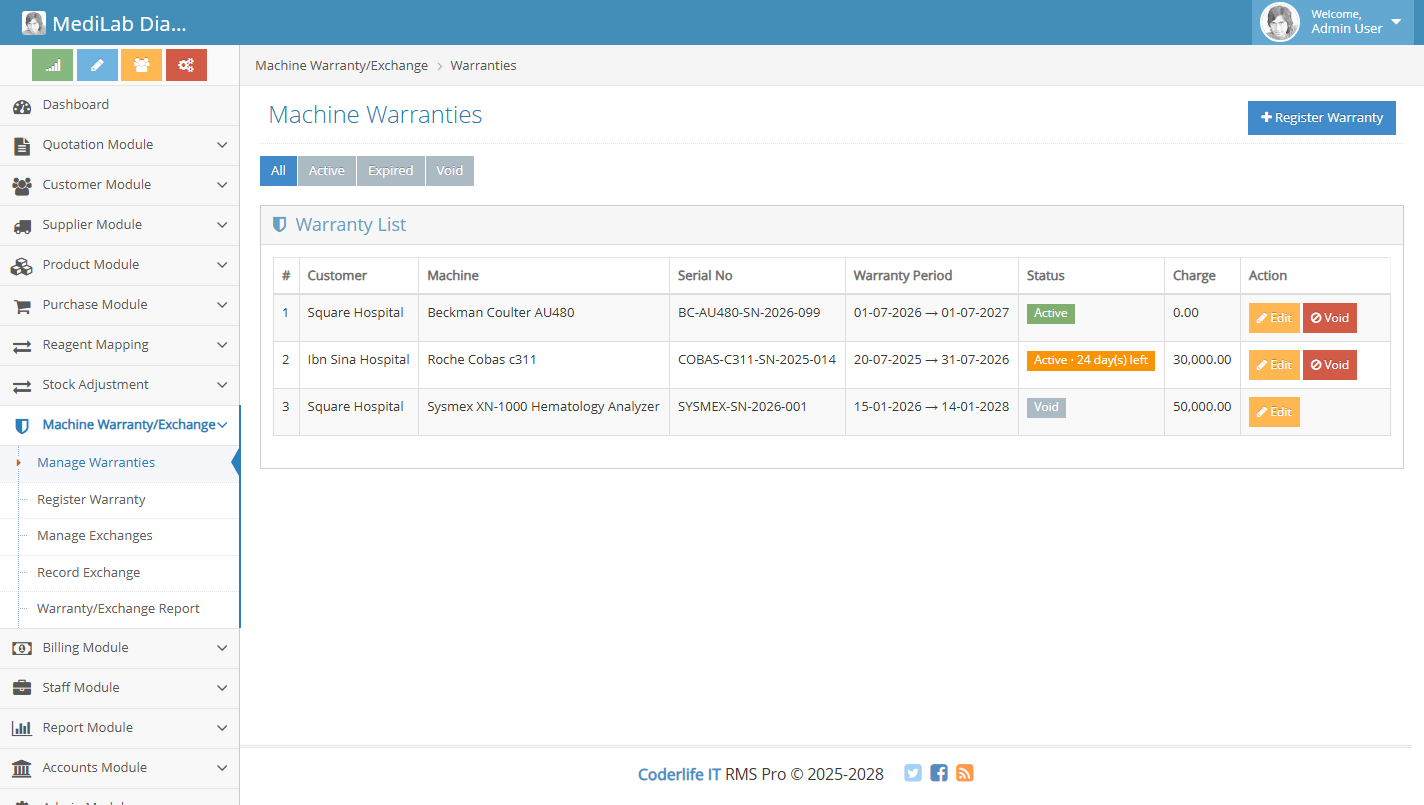Click the MediLab logo avatar icon
The width and height of the screenshot is (1424, 805).
[x=34, y=23]
